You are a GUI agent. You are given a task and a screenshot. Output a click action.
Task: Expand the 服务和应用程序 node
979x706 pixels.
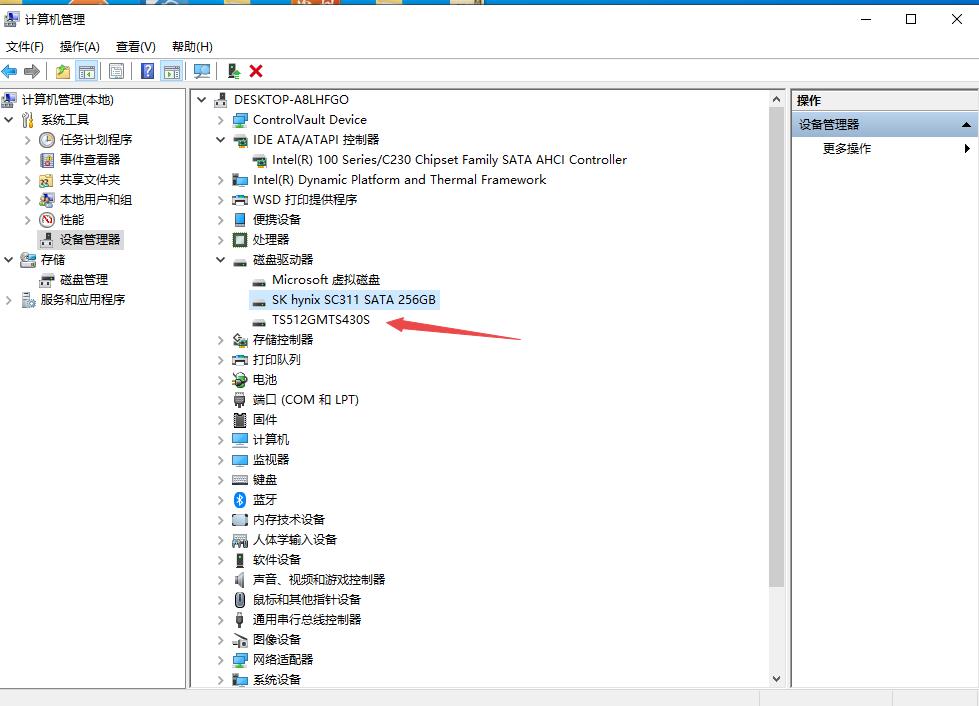tap(9, 300)
